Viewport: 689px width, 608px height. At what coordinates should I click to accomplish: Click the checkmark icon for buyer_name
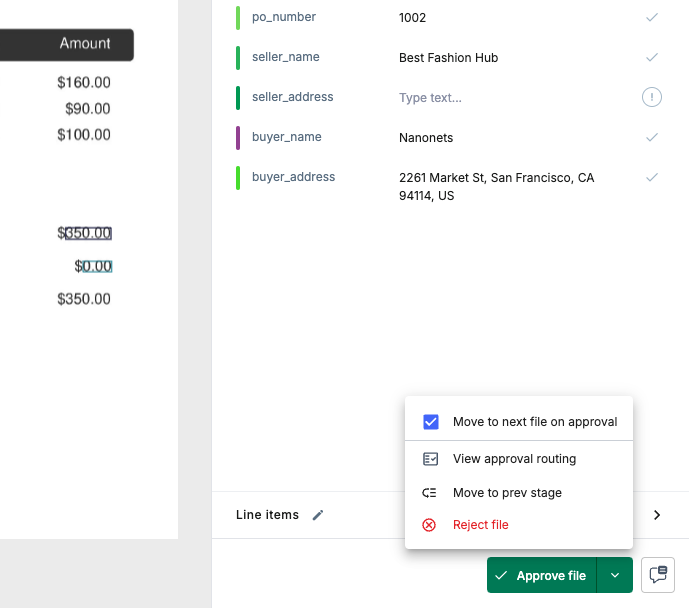point(652,137)
